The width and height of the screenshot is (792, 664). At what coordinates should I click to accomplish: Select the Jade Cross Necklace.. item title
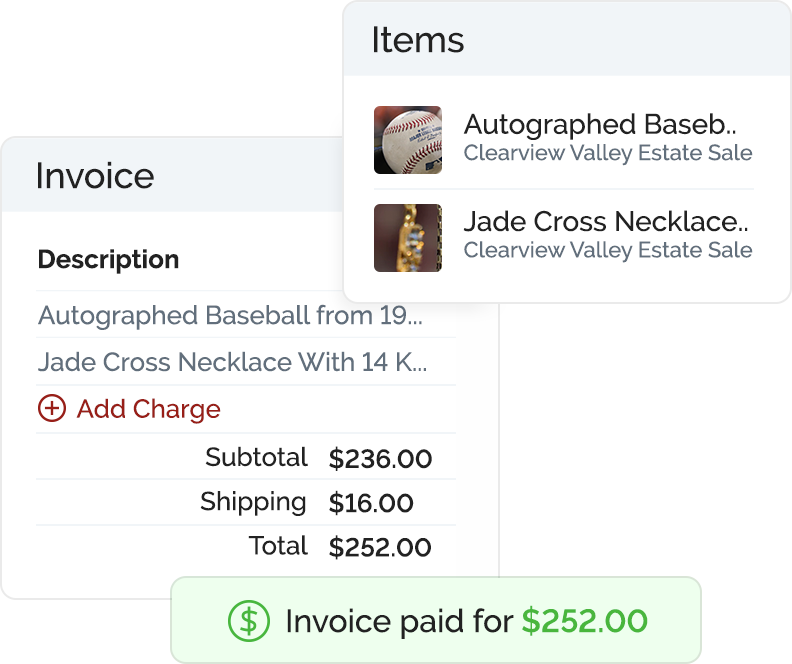[x=606, y=222]
